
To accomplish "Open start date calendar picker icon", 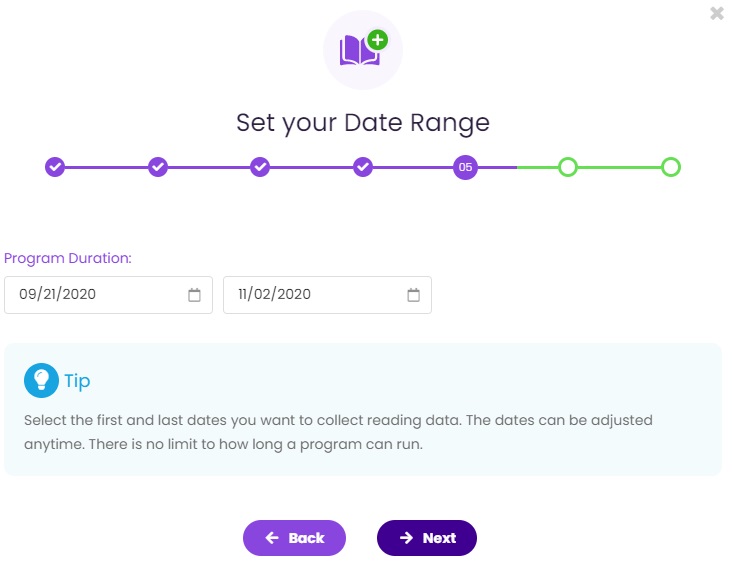I will click(x=194, y=295).
